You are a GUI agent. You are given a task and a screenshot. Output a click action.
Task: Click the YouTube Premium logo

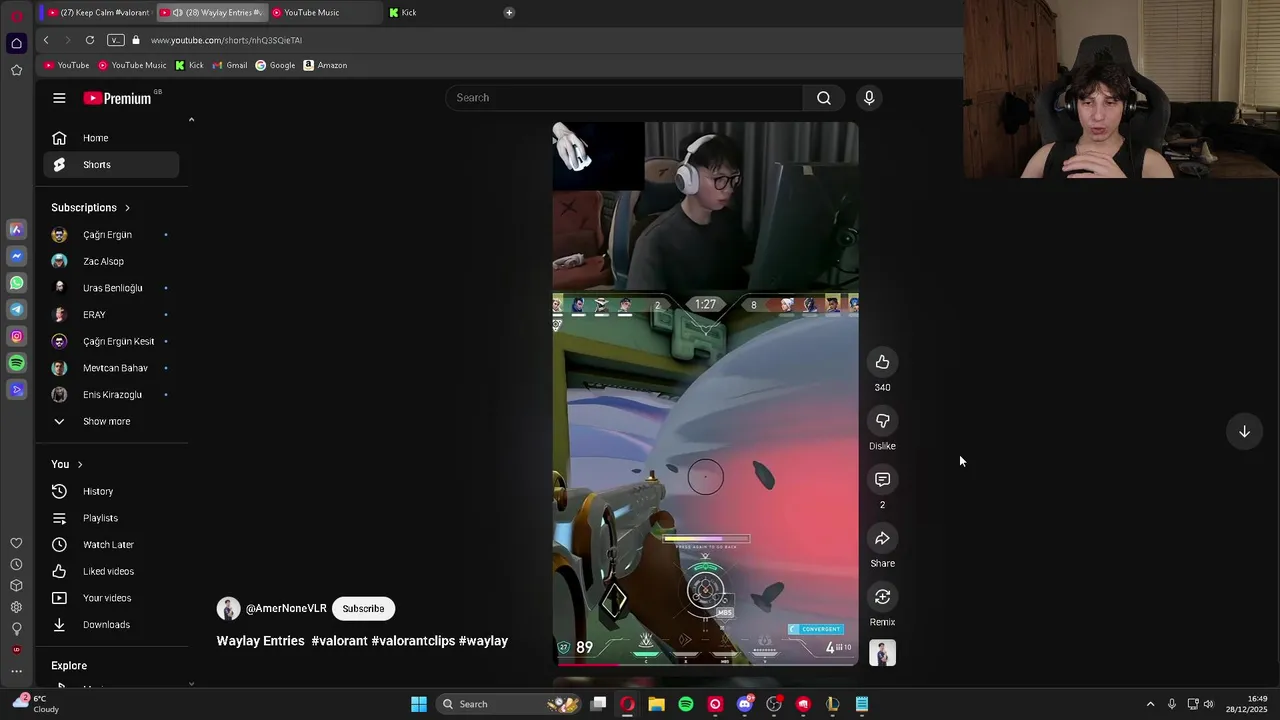[117, 98]
